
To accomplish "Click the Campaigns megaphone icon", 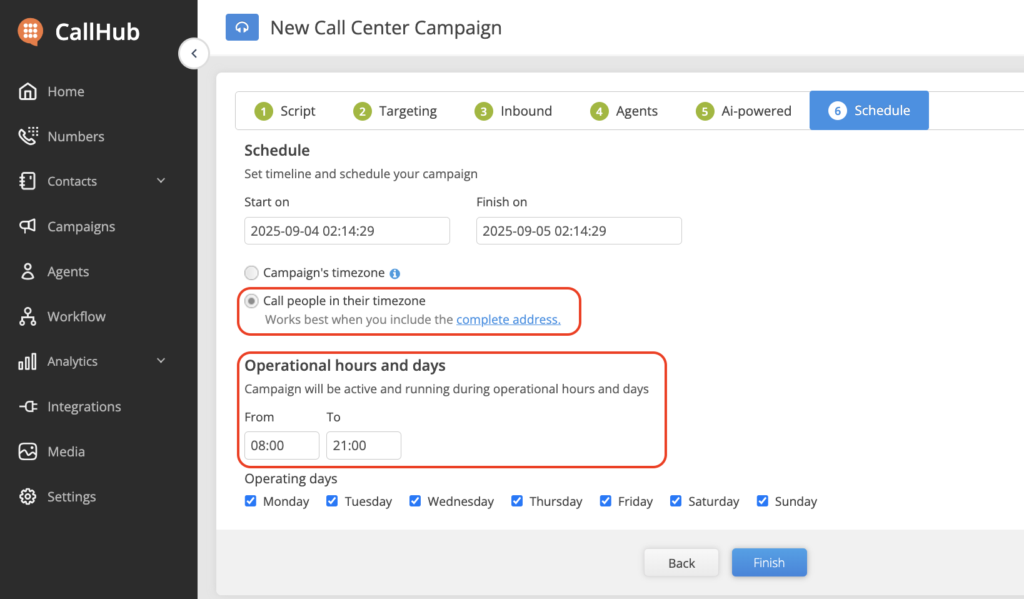I will point(28,226).
